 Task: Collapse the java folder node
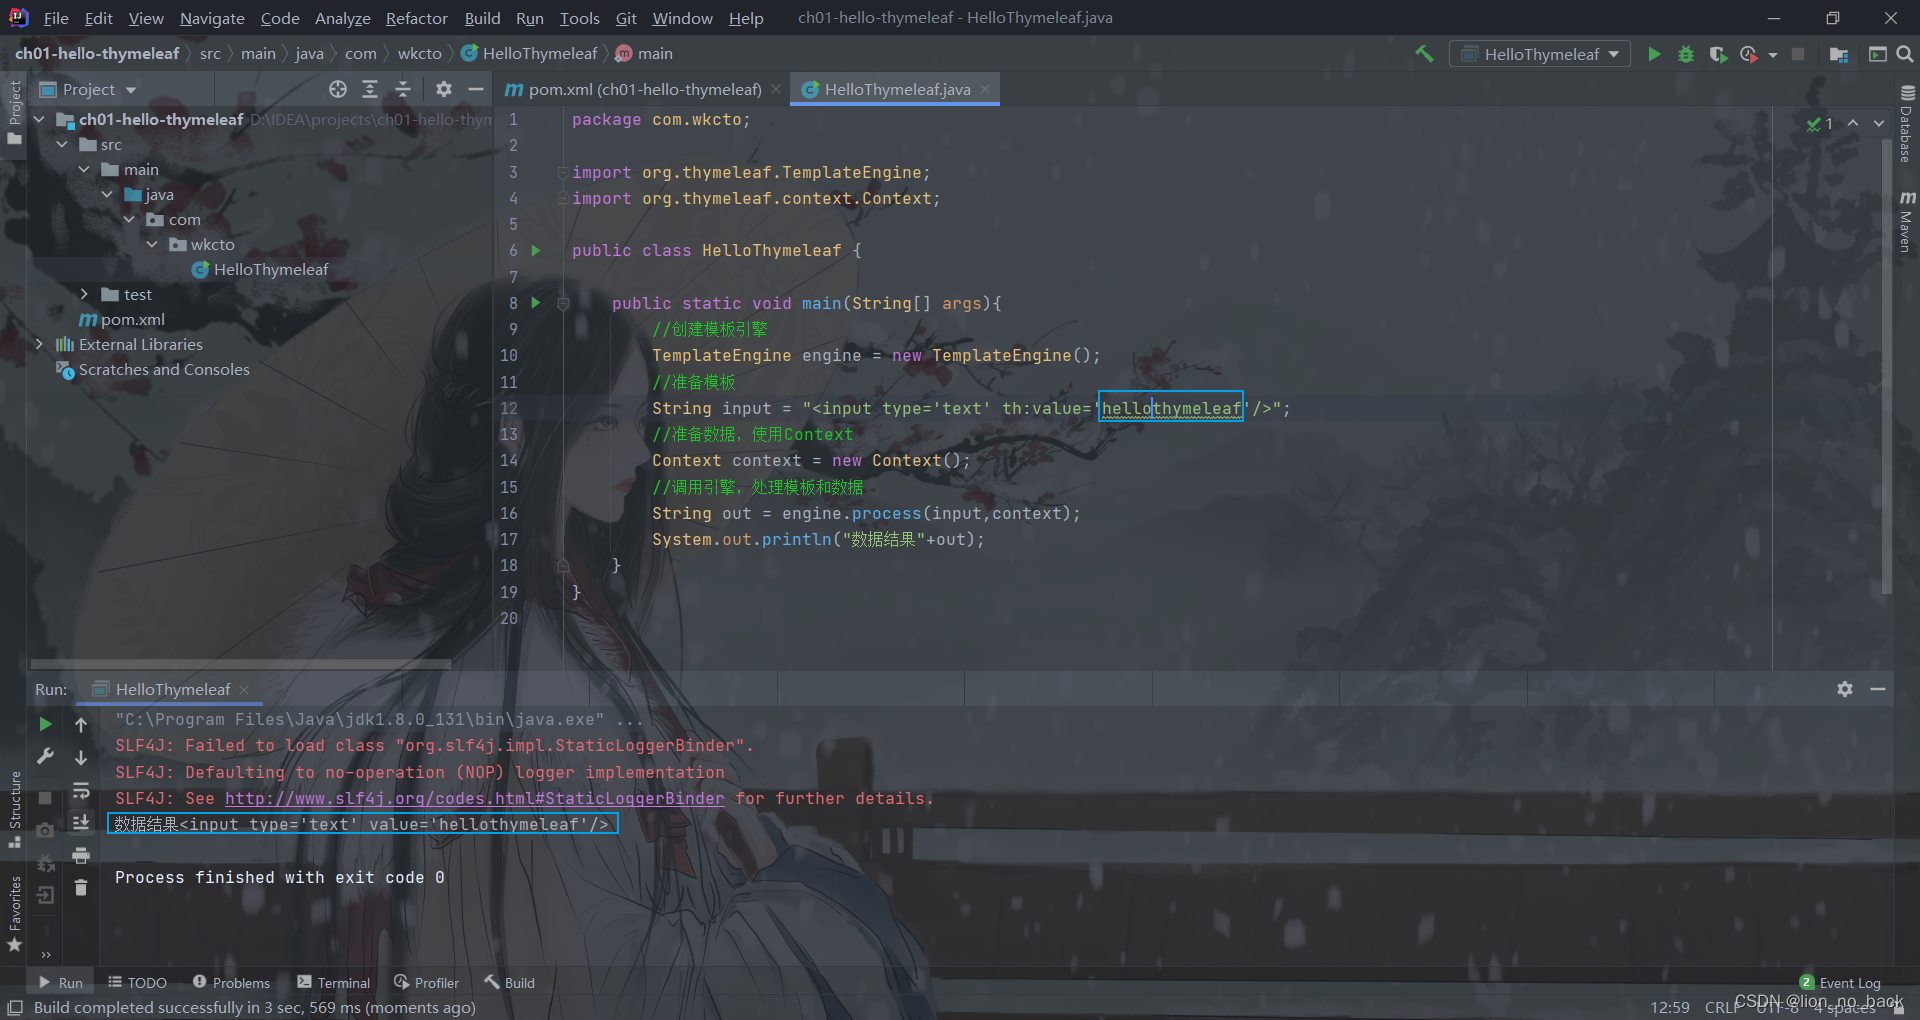(x=107, y=194)
